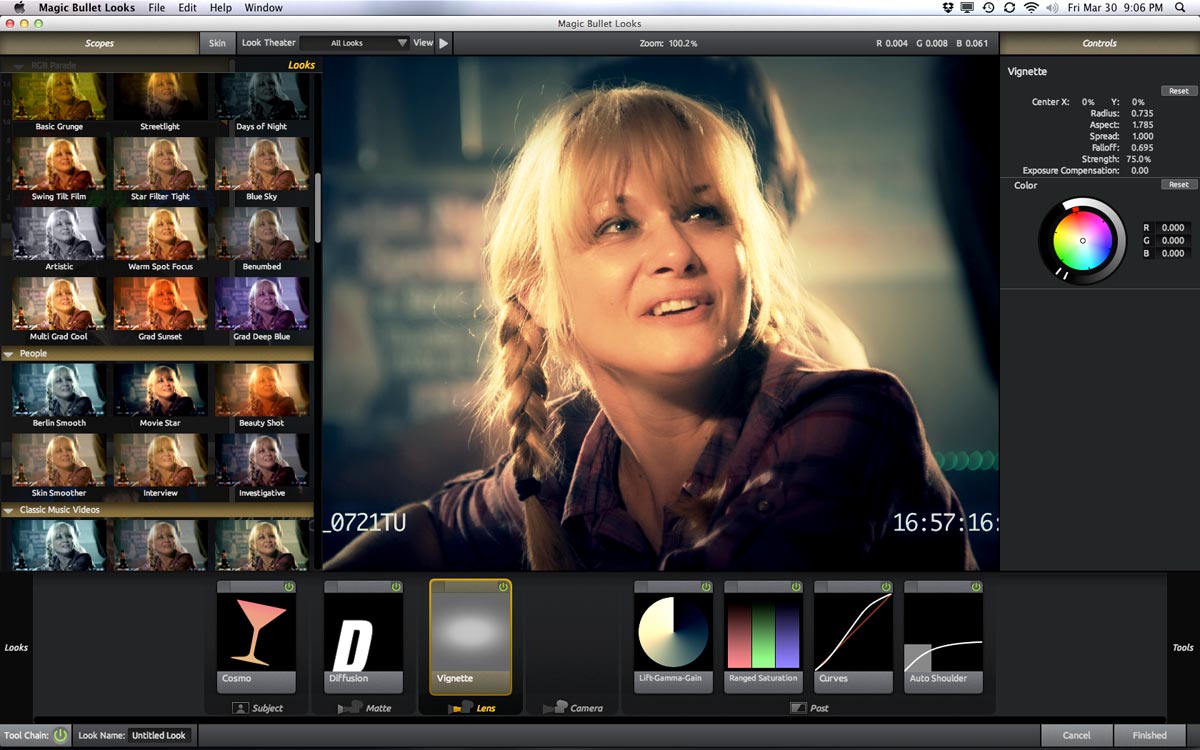Click the Lift-Gamma-Gain tool icon
This screenshot has height=750, width=1200.
[x=673, y=632]
